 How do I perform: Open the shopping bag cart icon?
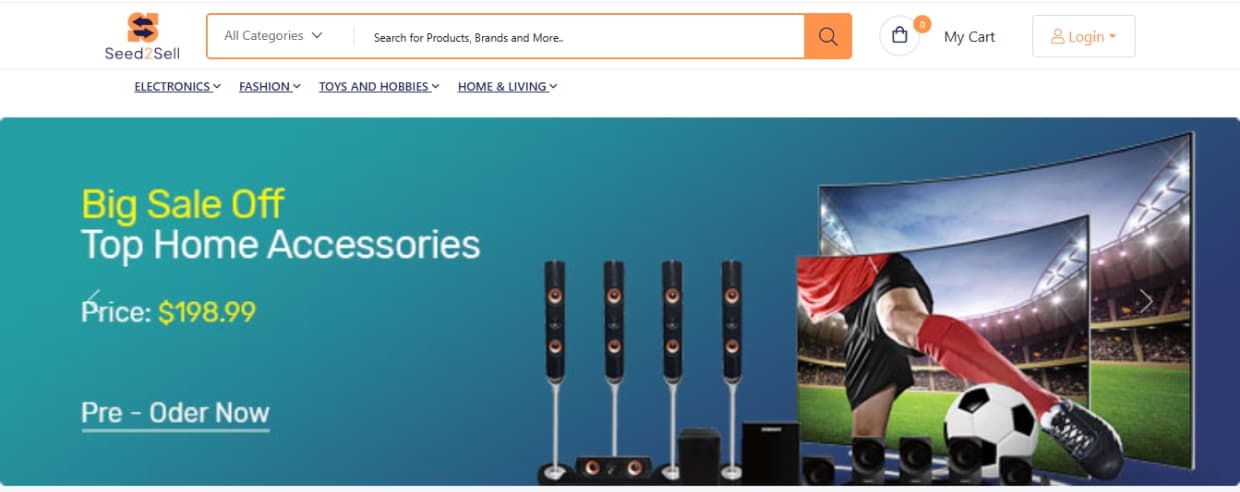click(x=900, y=36)
